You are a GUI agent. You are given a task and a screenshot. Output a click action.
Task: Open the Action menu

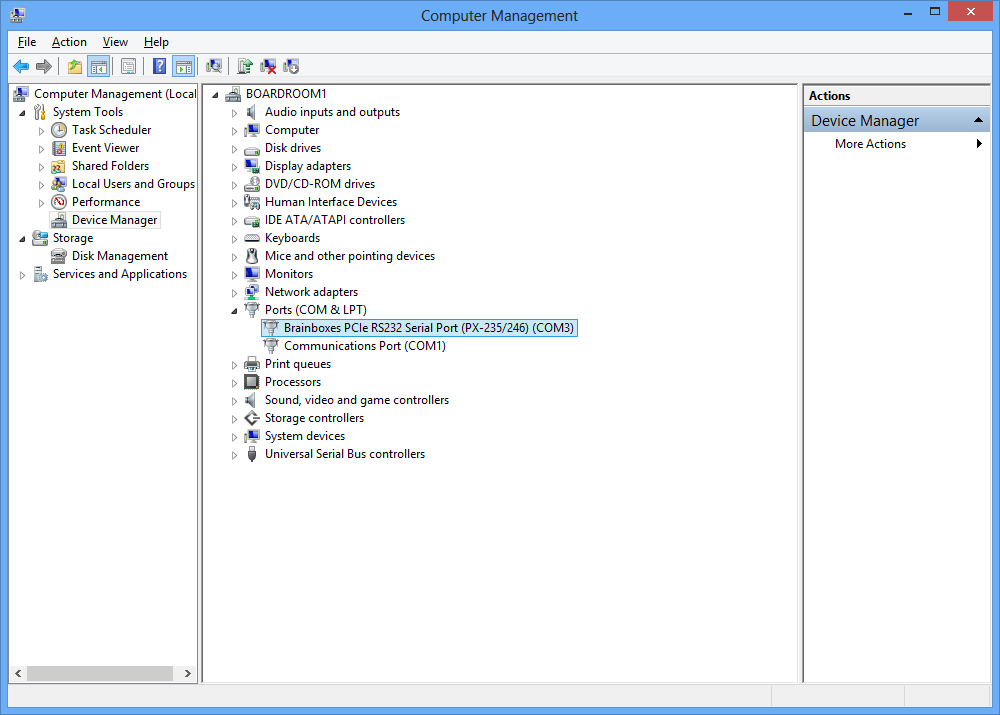69,42
